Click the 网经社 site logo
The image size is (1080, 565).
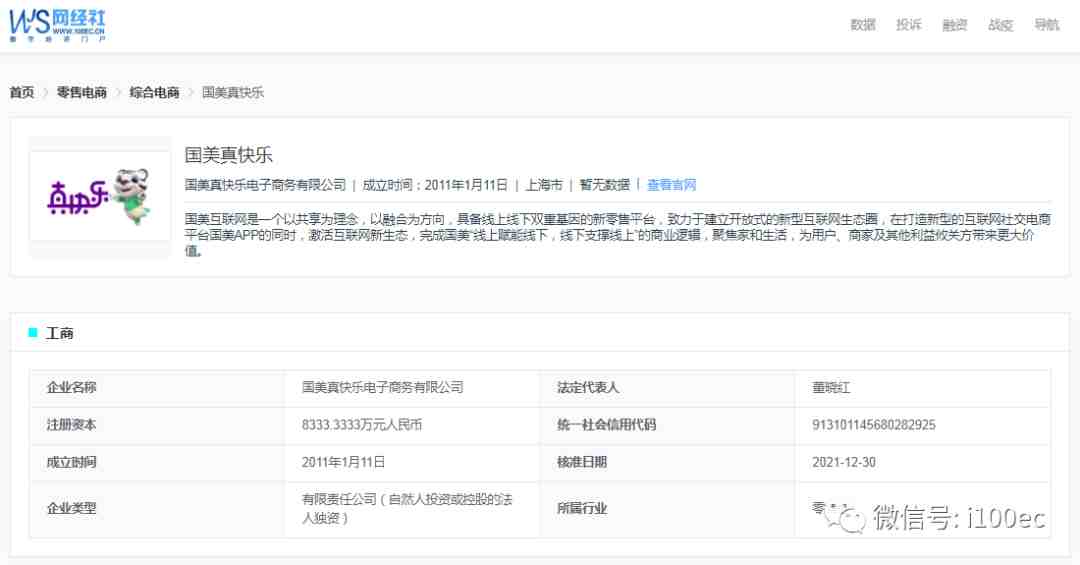click(57, 25)
